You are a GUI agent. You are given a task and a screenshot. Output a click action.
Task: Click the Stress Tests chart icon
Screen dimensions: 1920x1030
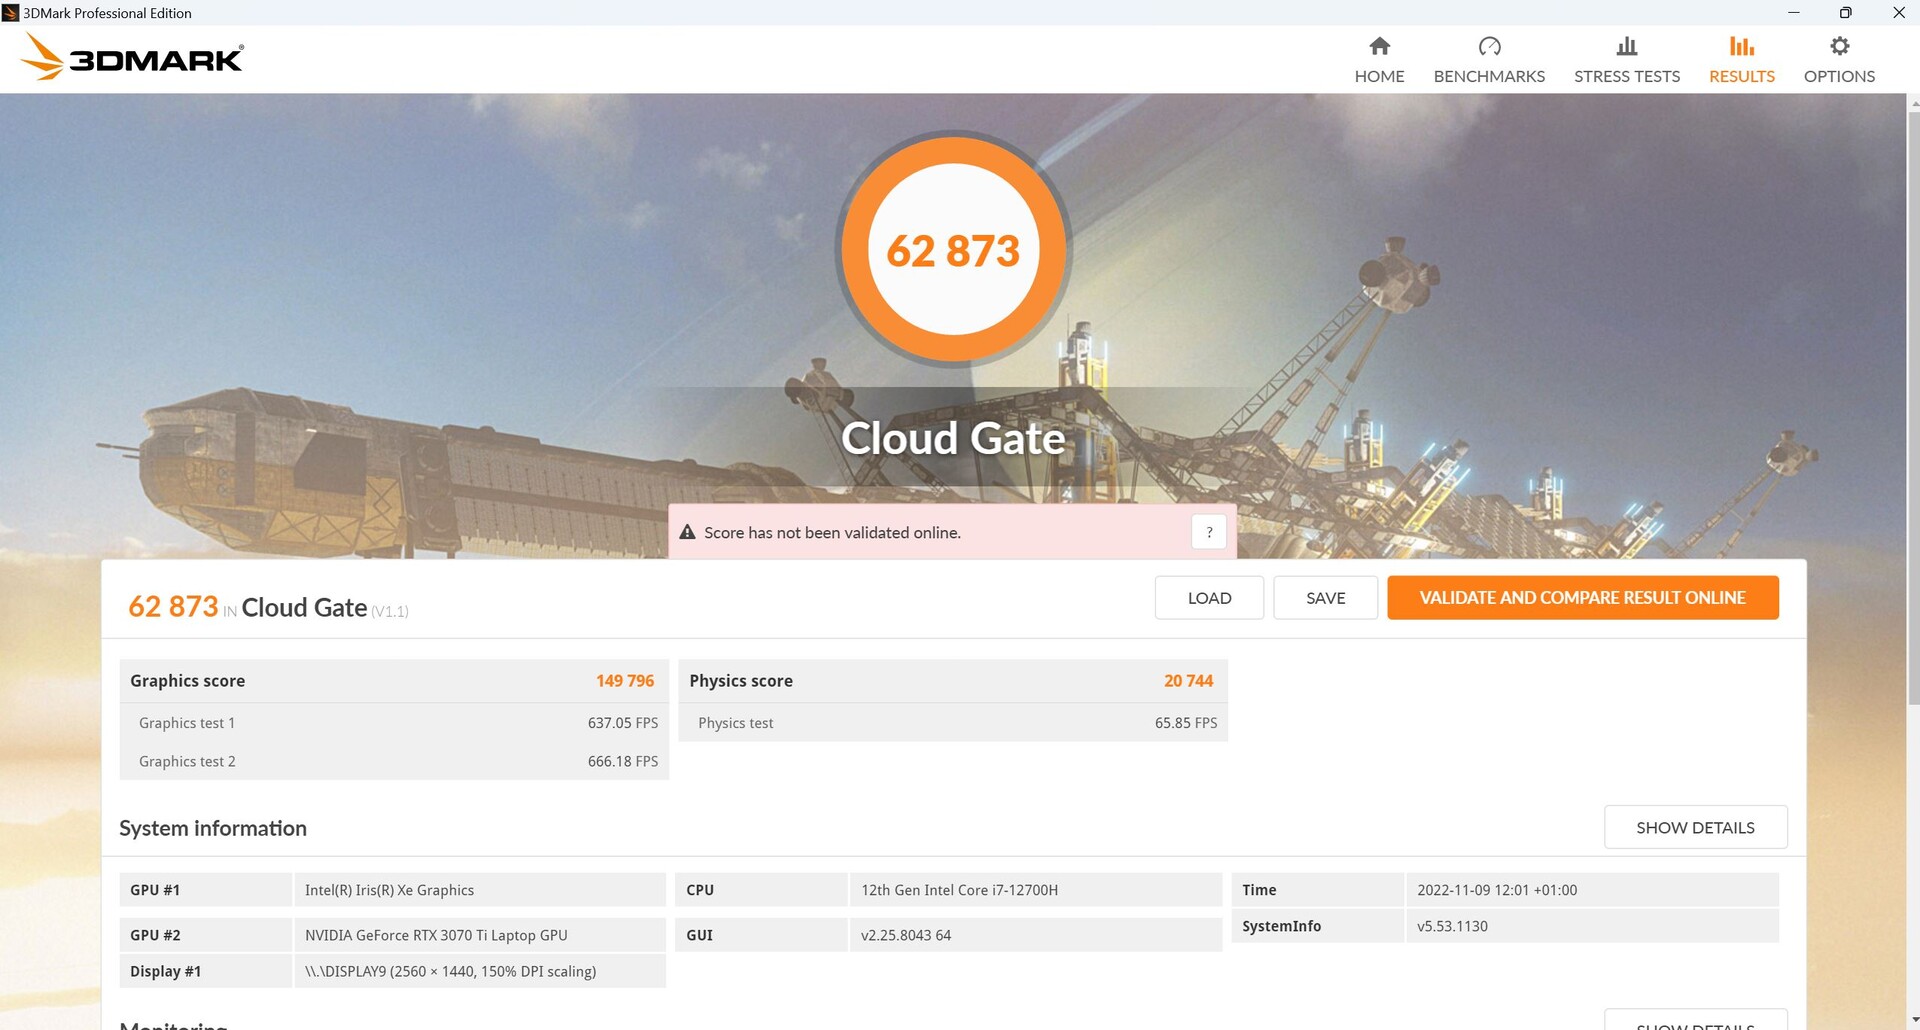[x=1626, y=46]
